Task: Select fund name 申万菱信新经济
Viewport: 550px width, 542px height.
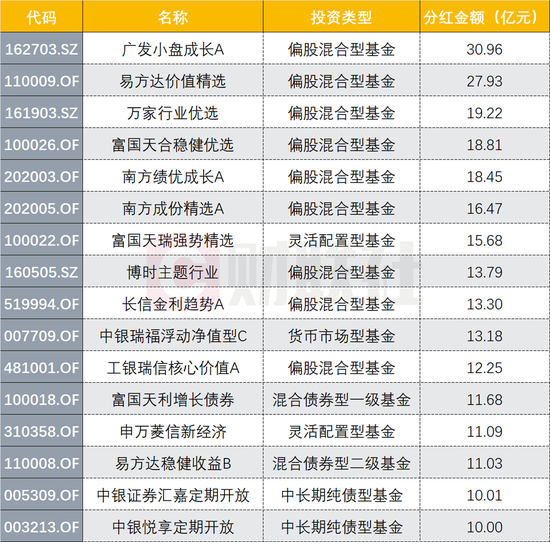Action: tap(173, 432)
